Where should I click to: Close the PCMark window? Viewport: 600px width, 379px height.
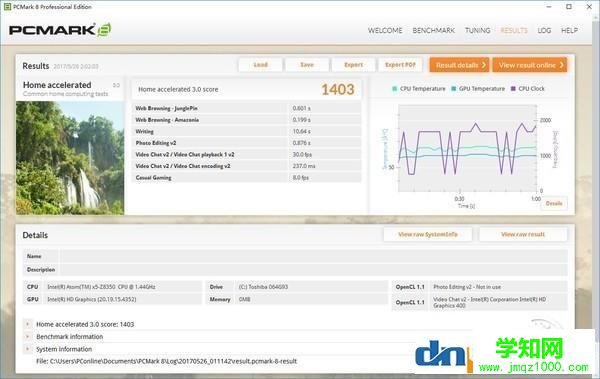click(x=589, y=7)
